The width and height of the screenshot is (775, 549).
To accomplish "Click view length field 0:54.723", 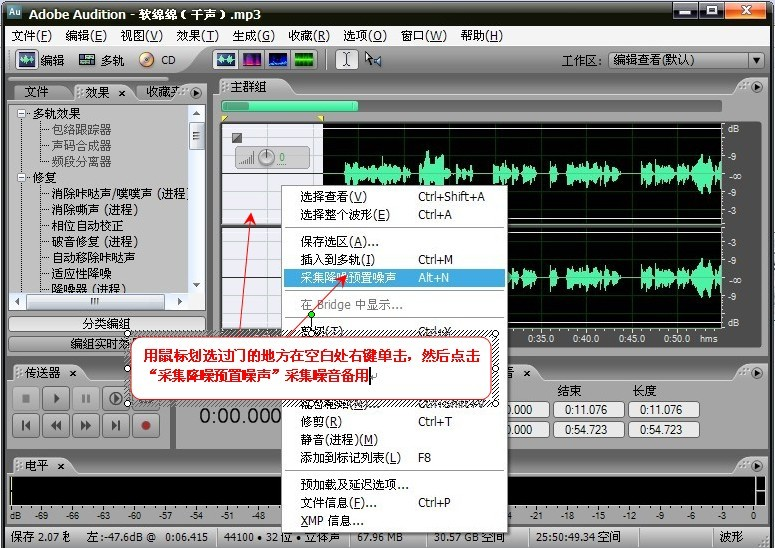I will pos(663,429).
